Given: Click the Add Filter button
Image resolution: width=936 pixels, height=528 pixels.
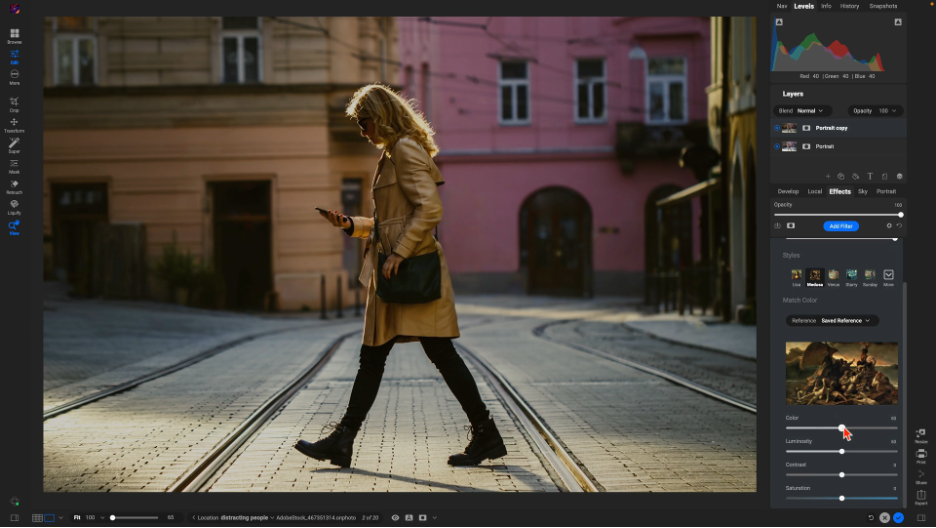Looking at the screenshot, I should click(840, 226).
